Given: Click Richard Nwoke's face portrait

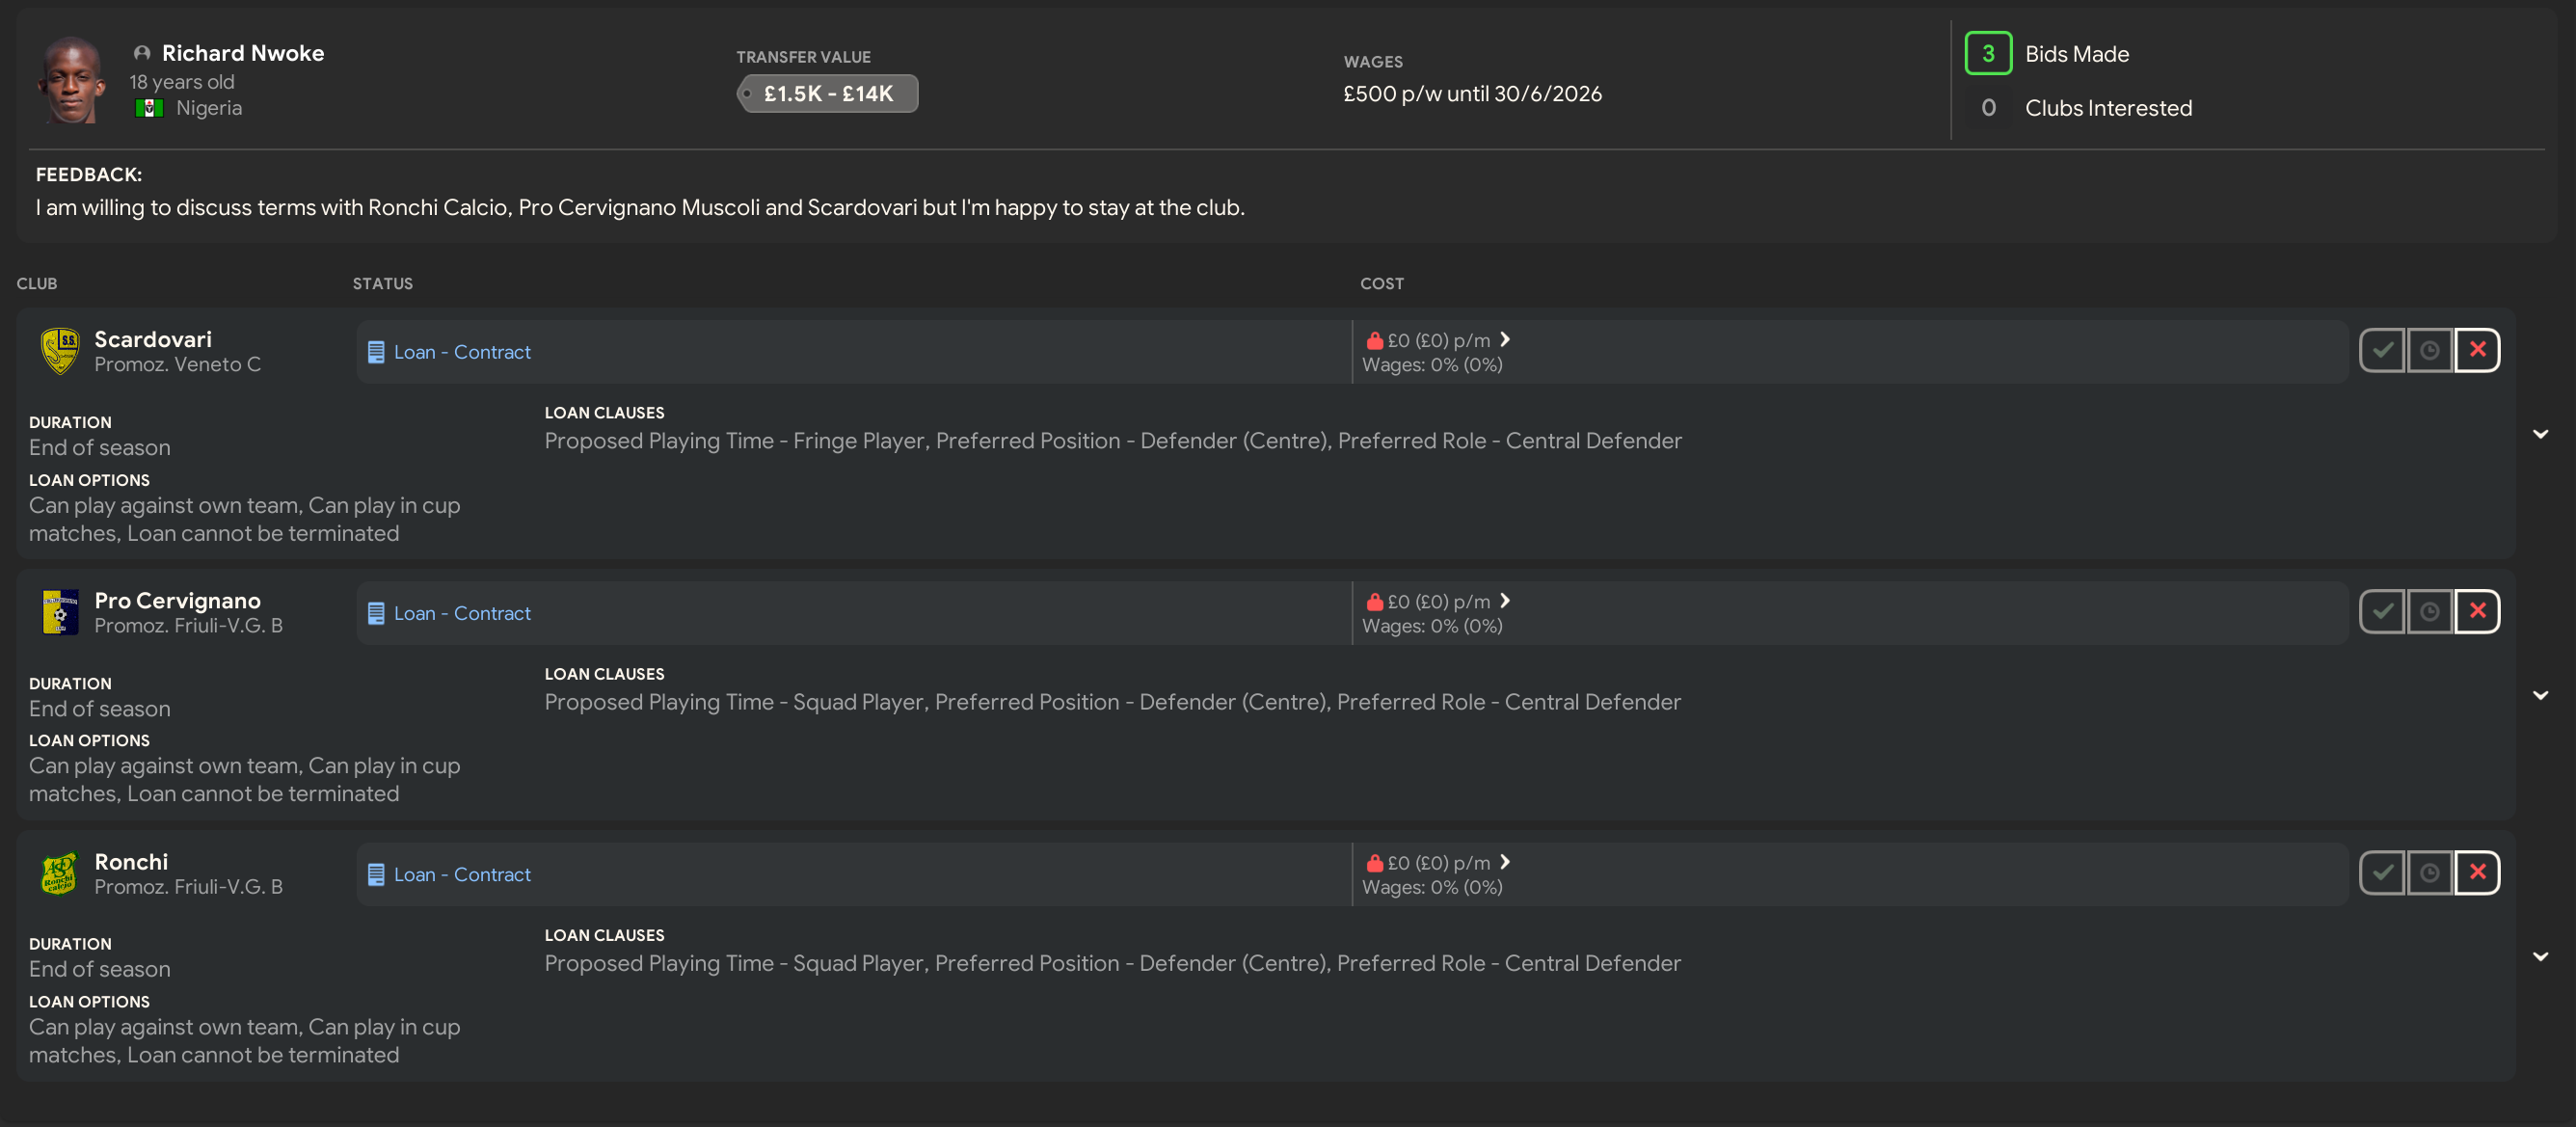Looking at the screenshot, I should tap(71, 80).
